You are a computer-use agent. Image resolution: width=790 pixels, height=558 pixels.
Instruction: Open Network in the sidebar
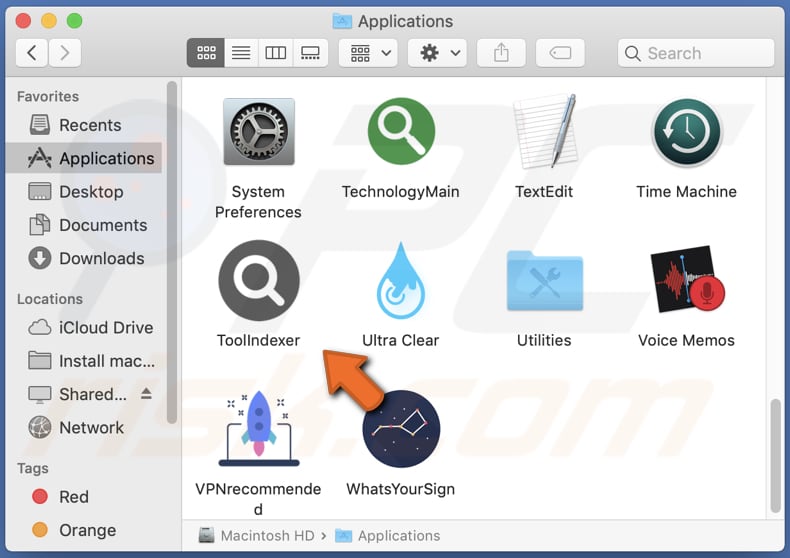click(x=84, y=427)
